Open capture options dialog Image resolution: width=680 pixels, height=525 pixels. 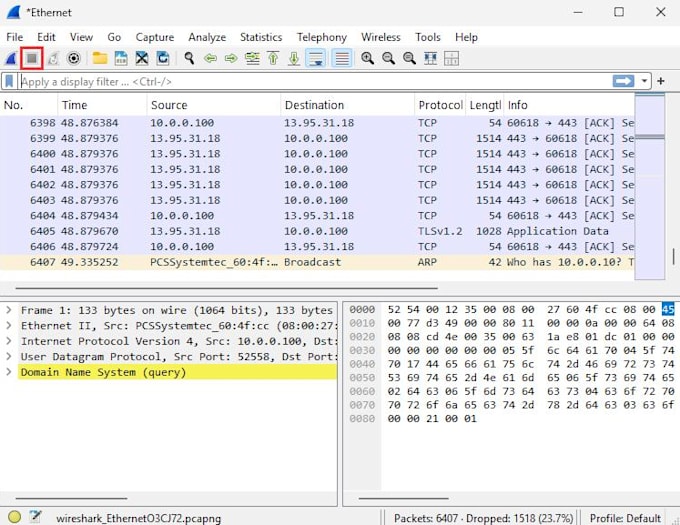pos(74,58)
